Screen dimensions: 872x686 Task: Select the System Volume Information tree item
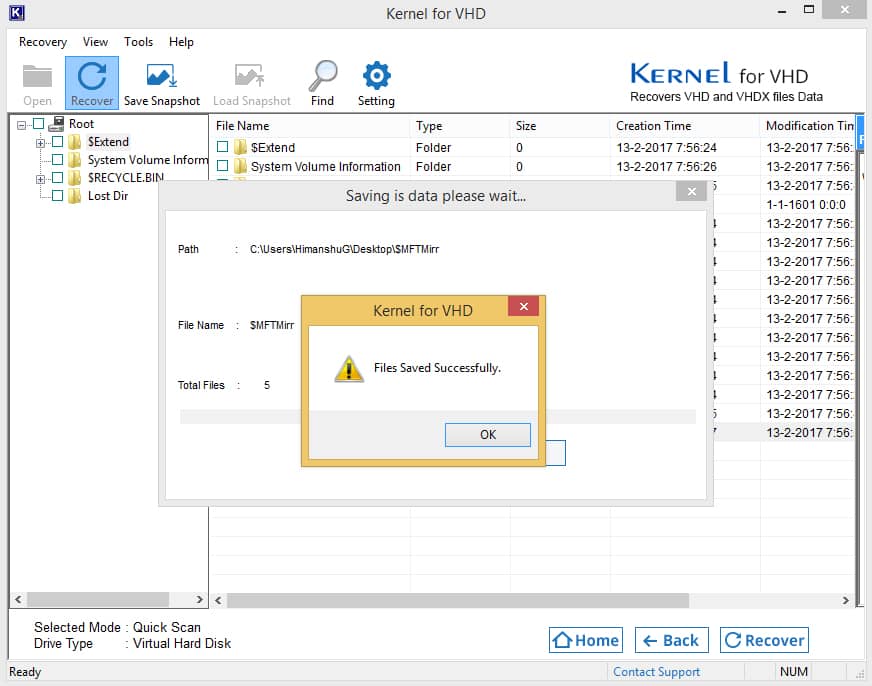click(148, 160)
